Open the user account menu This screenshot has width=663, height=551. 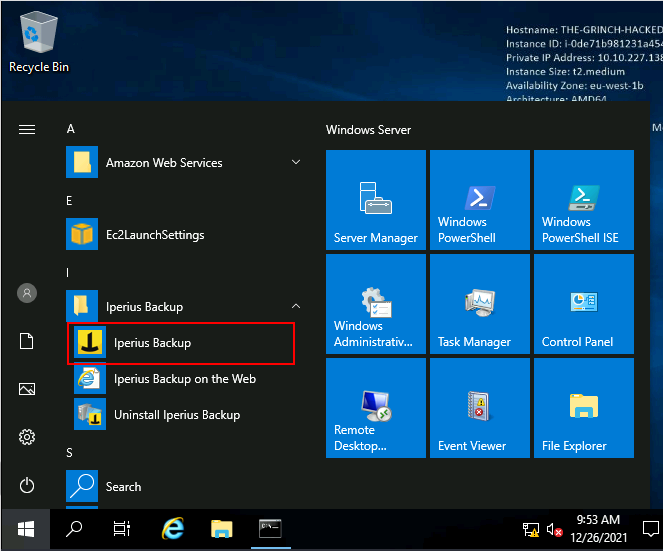point(27,293)
